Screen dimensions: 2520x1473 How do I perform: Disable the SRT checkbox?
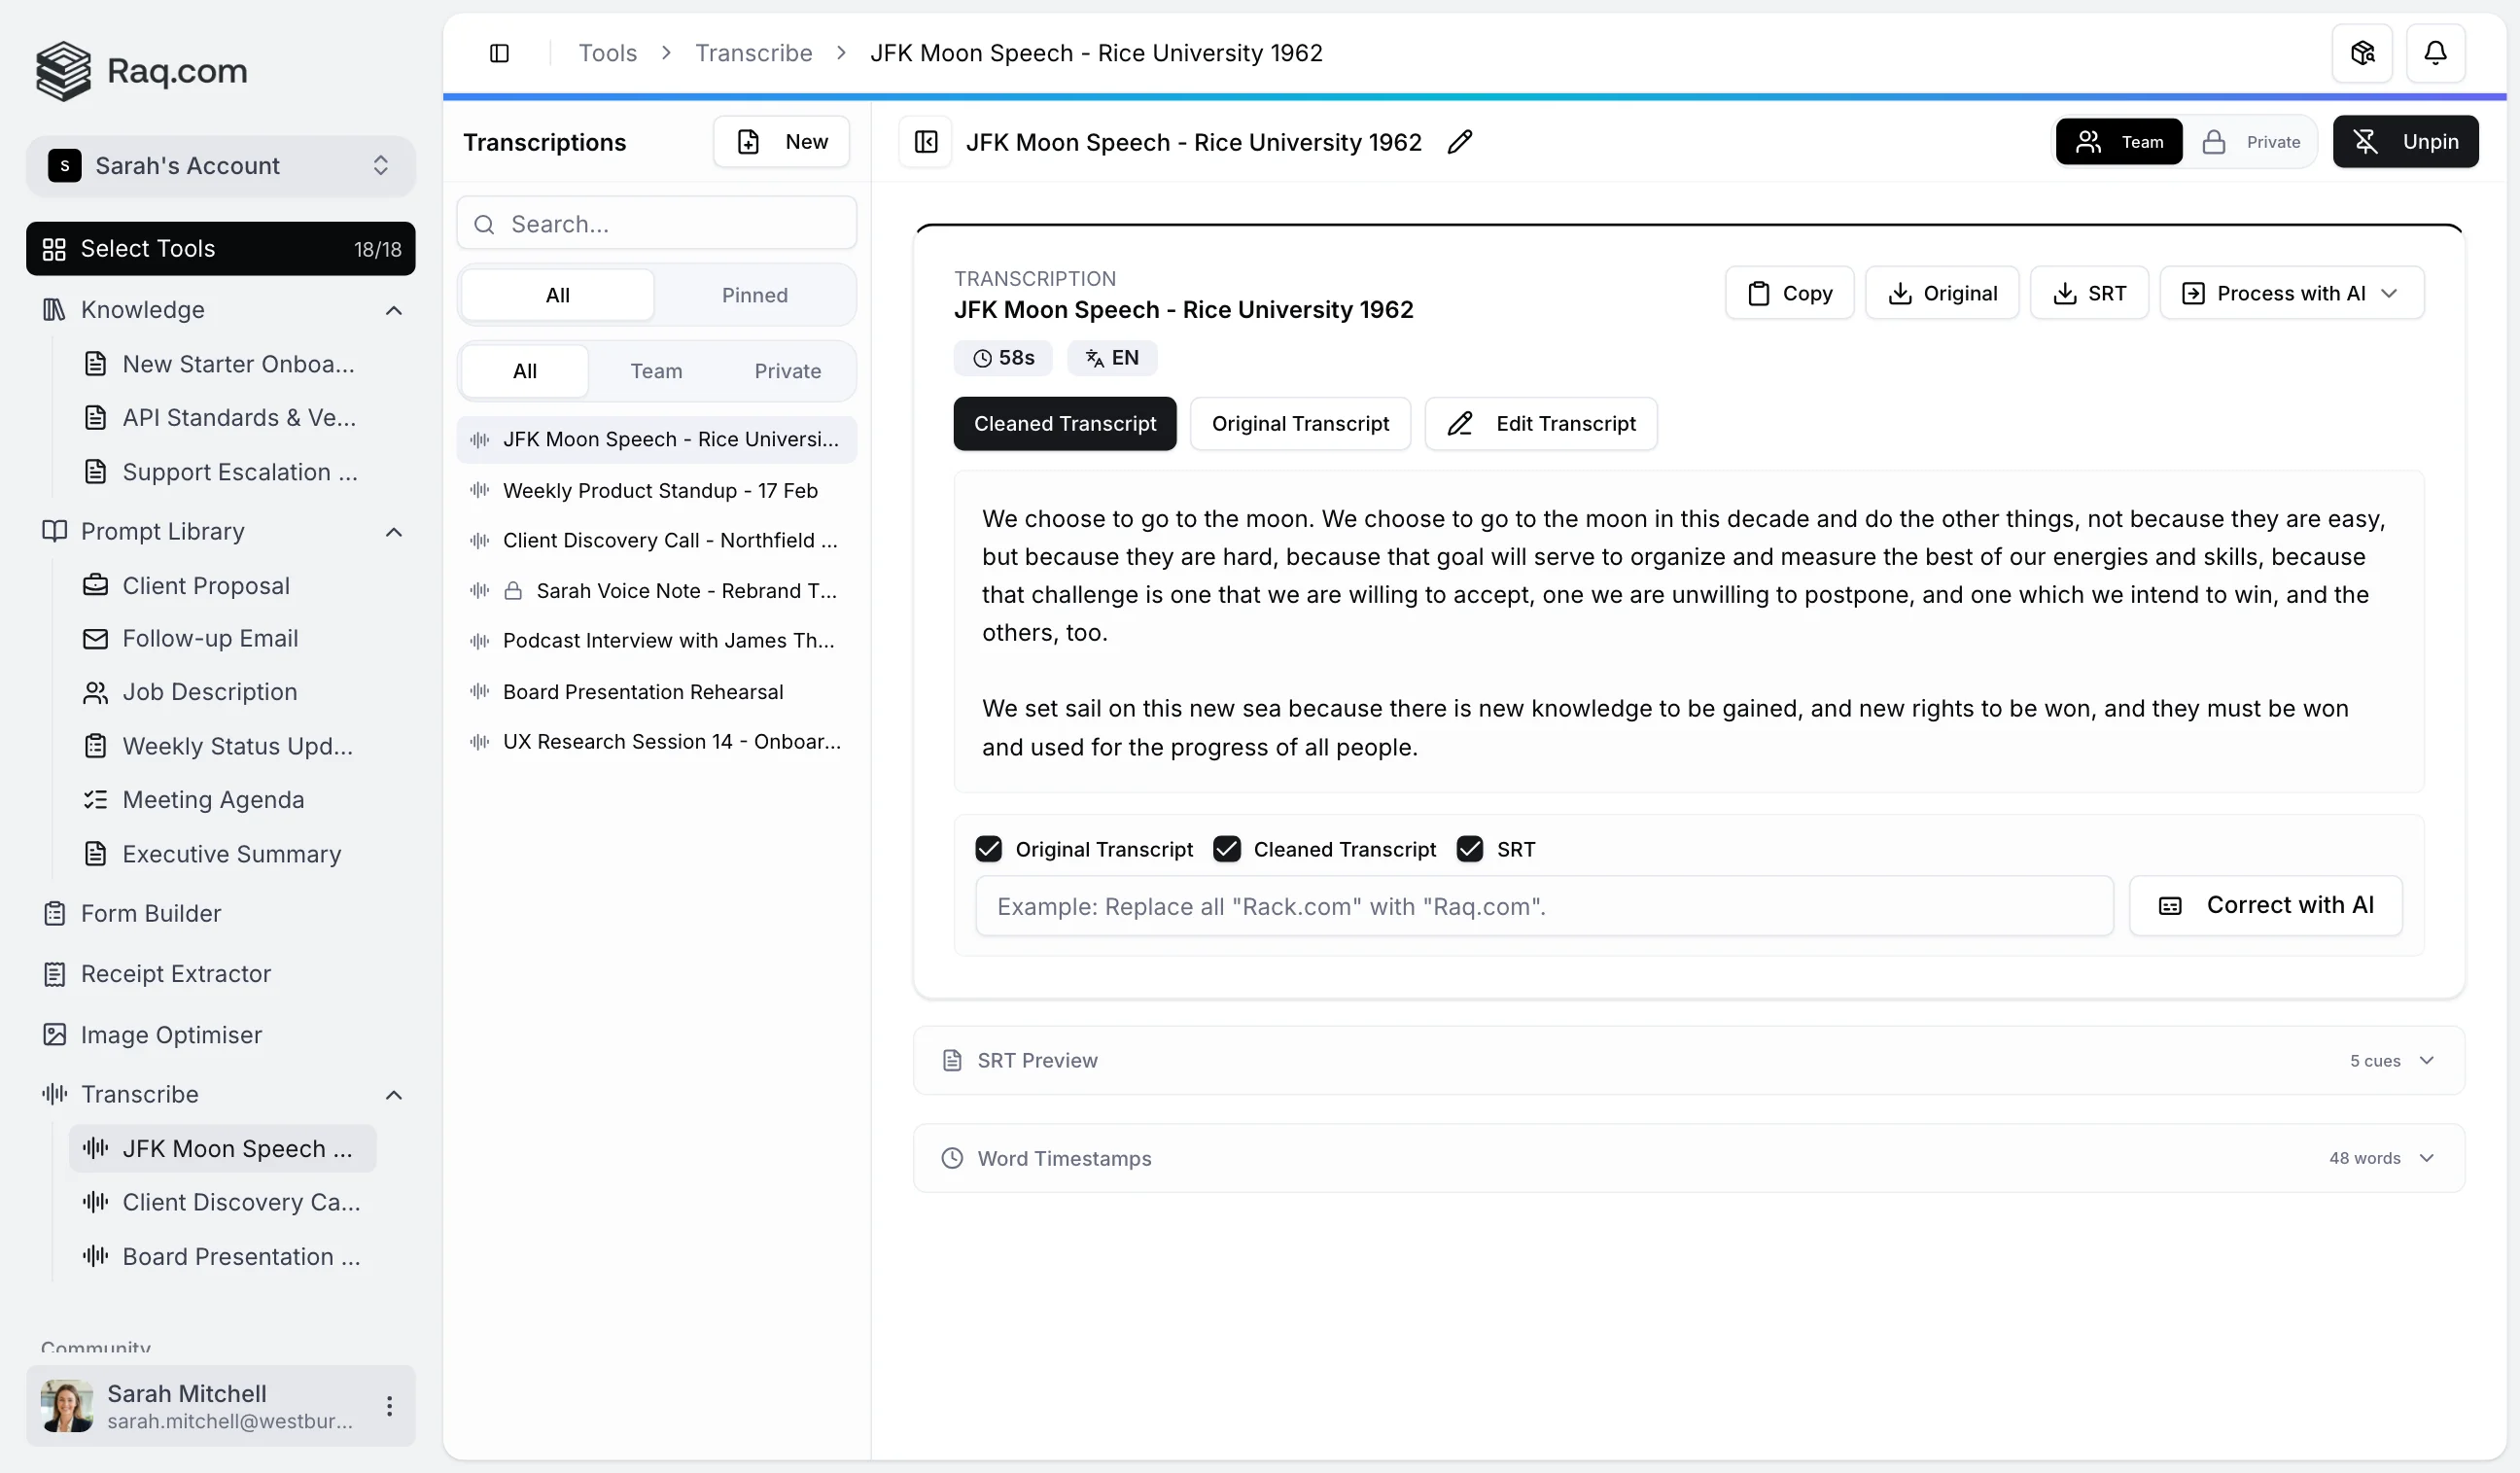click(x=1469, y=848)
